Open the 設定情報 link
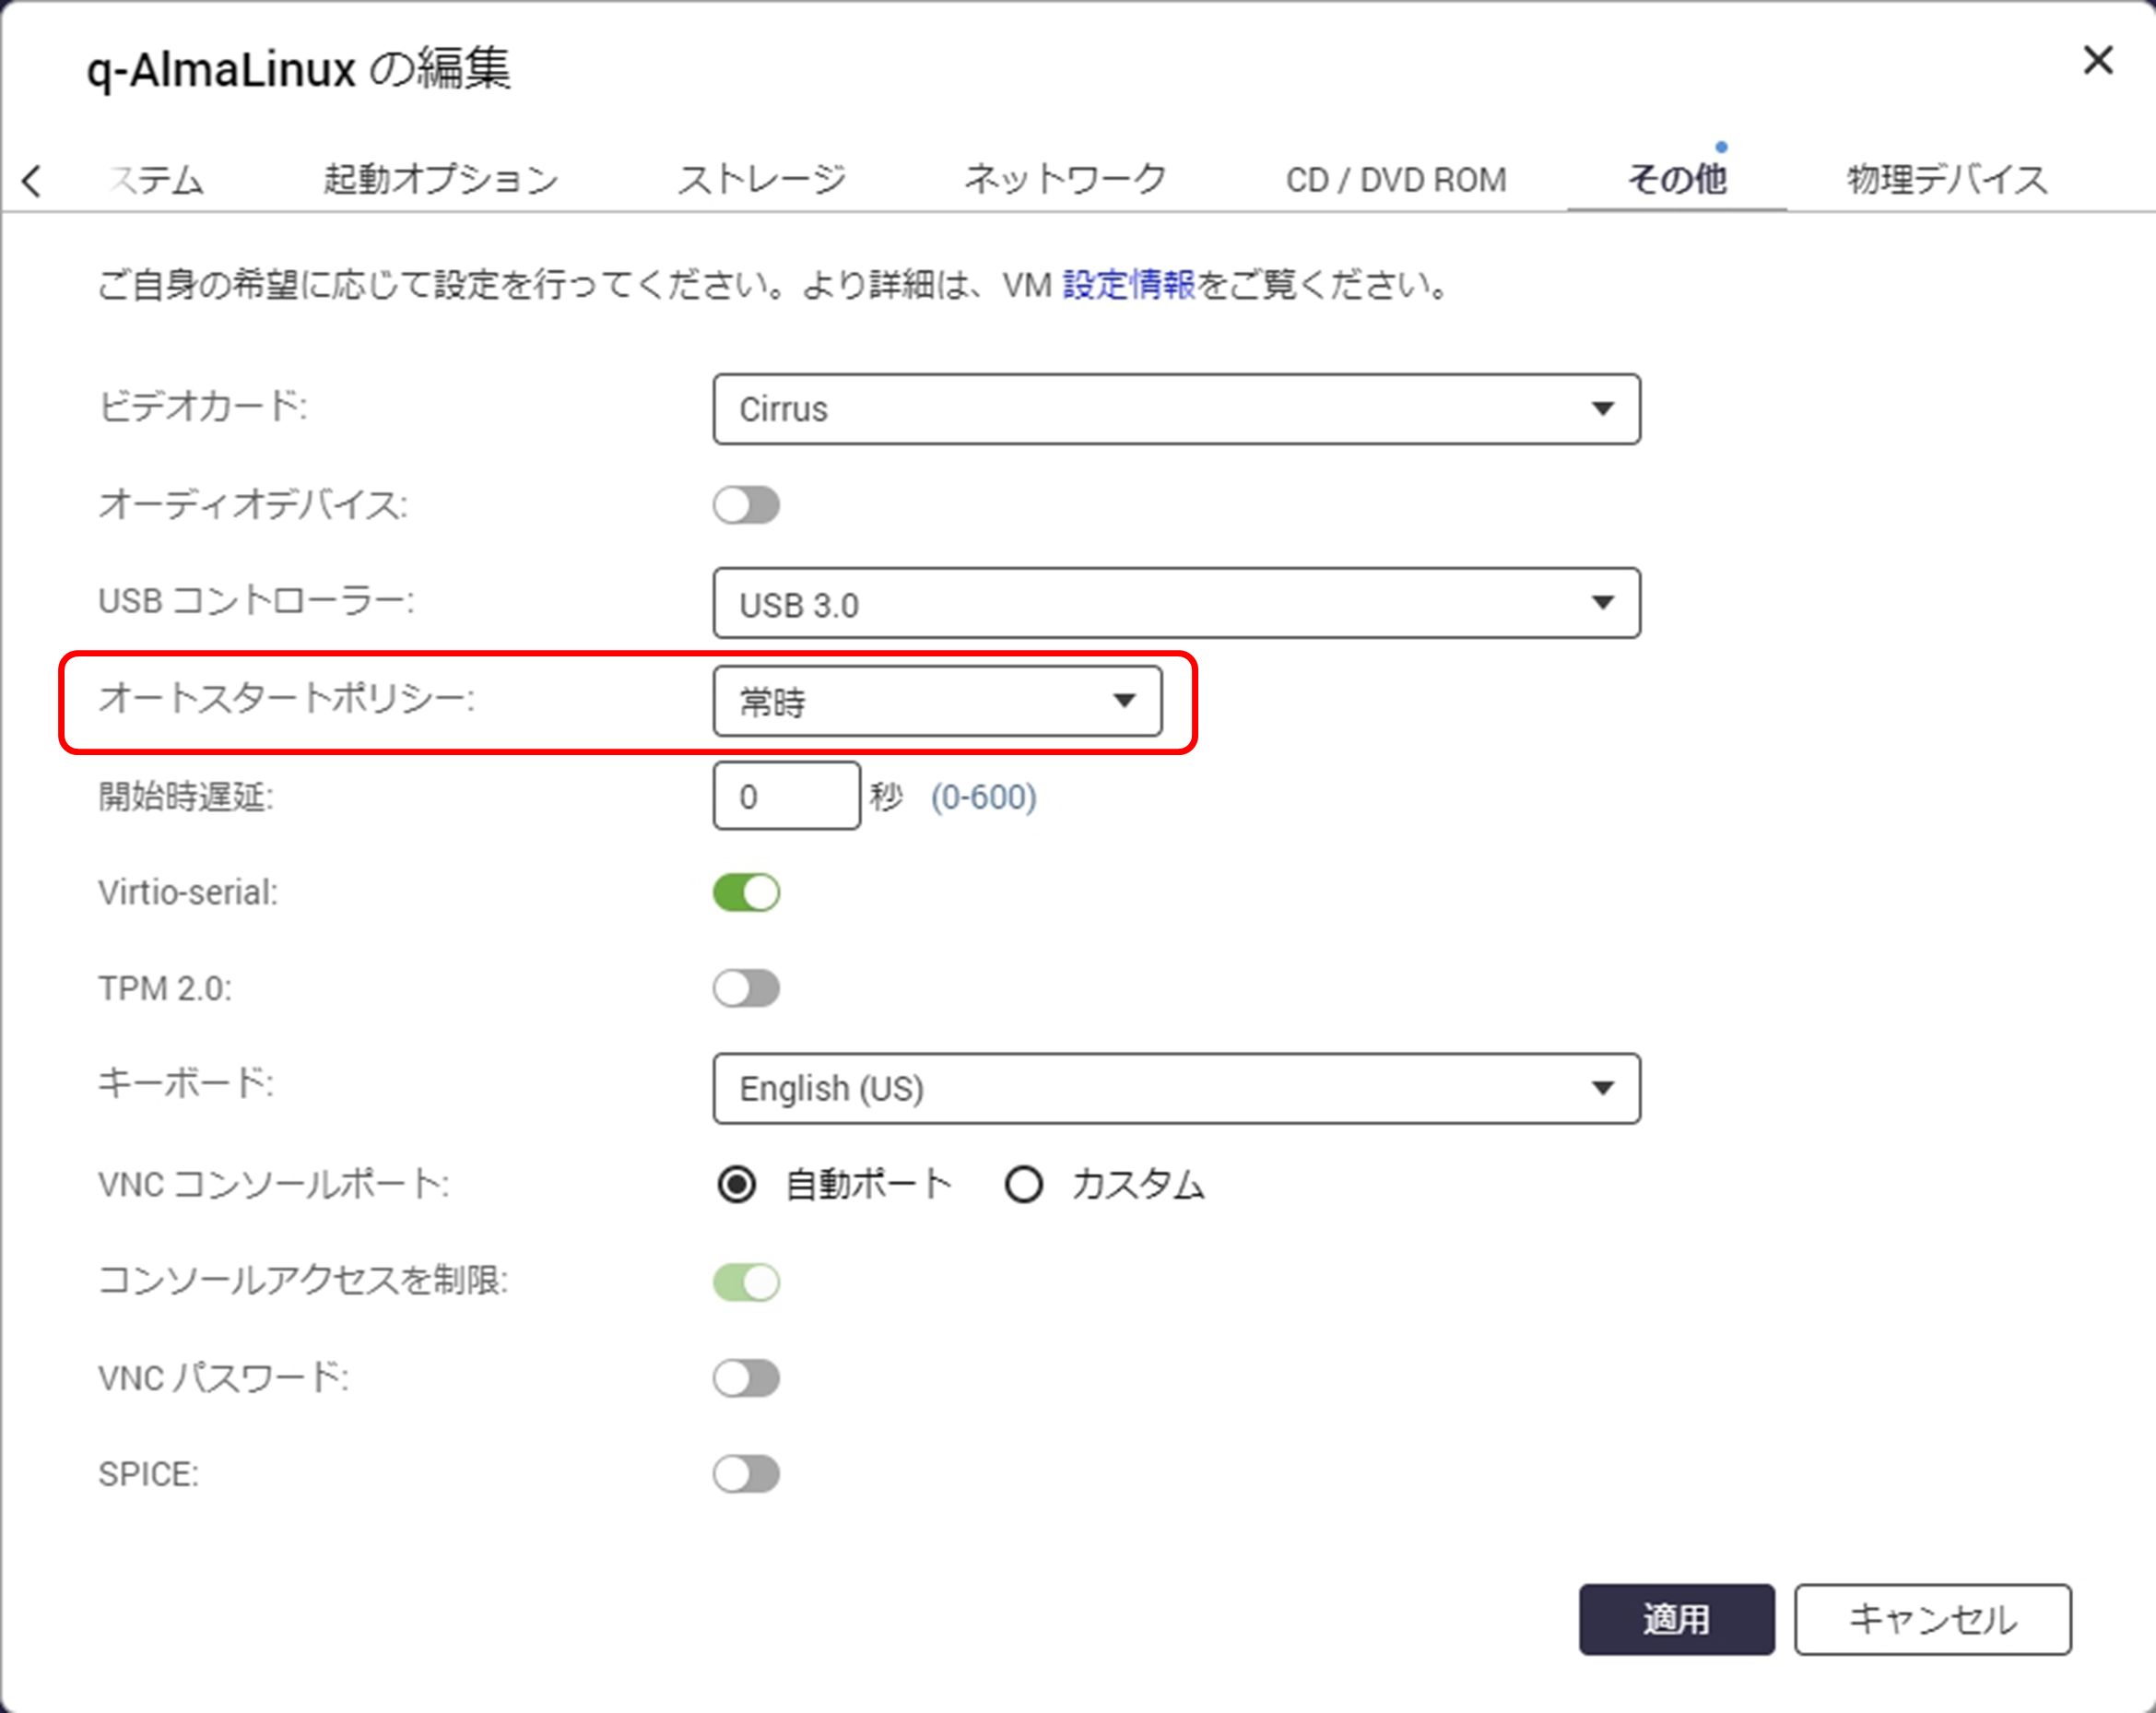The width and height of the screenshot is (2156, 1713). pyautogui.click(x=1128, y=286)
